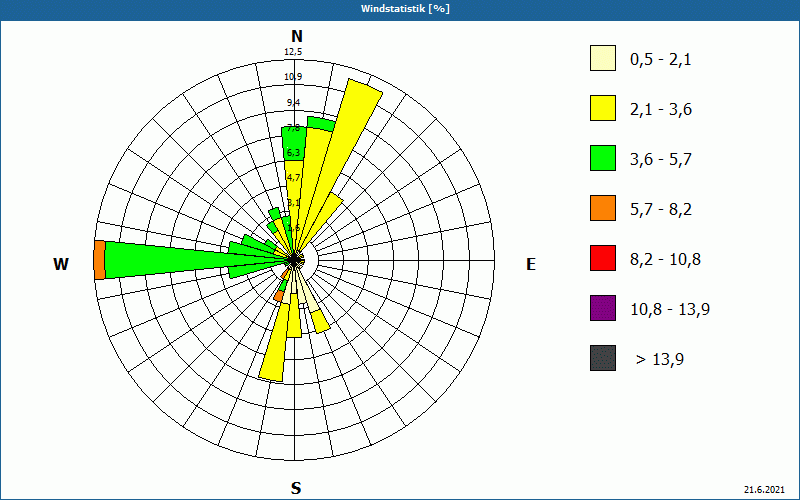
Task: Click the legend label '3,6 - 5,7'
Action: (661, 160)
